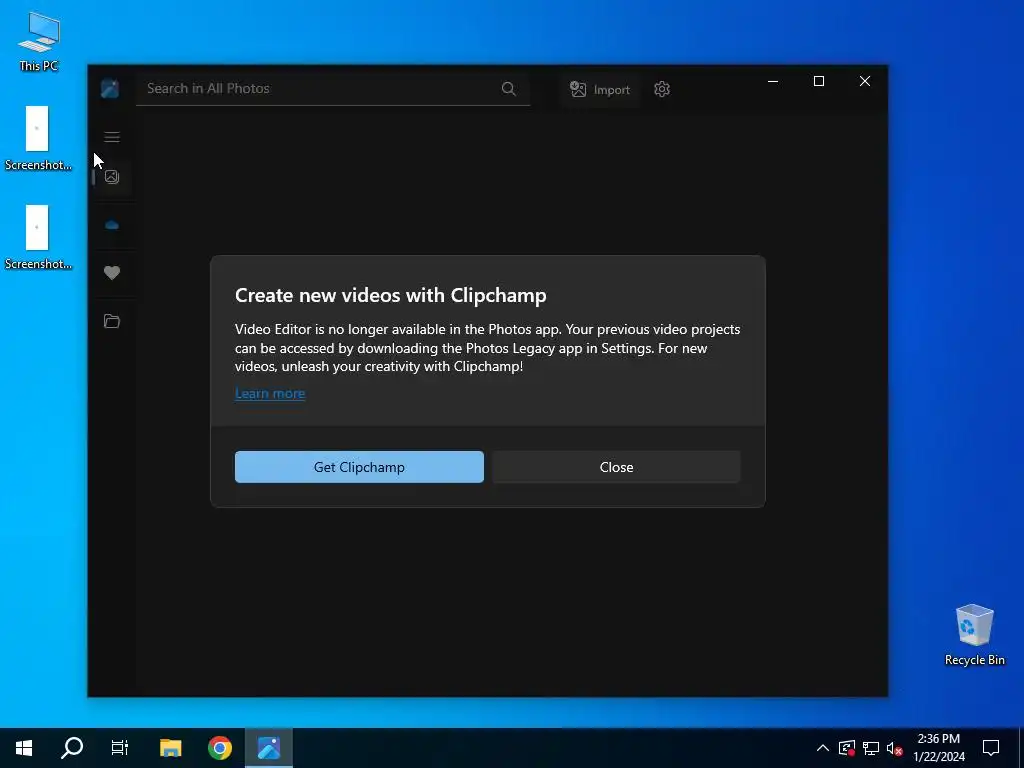Click the search magnifier icon in Photos

coord(509,89)
